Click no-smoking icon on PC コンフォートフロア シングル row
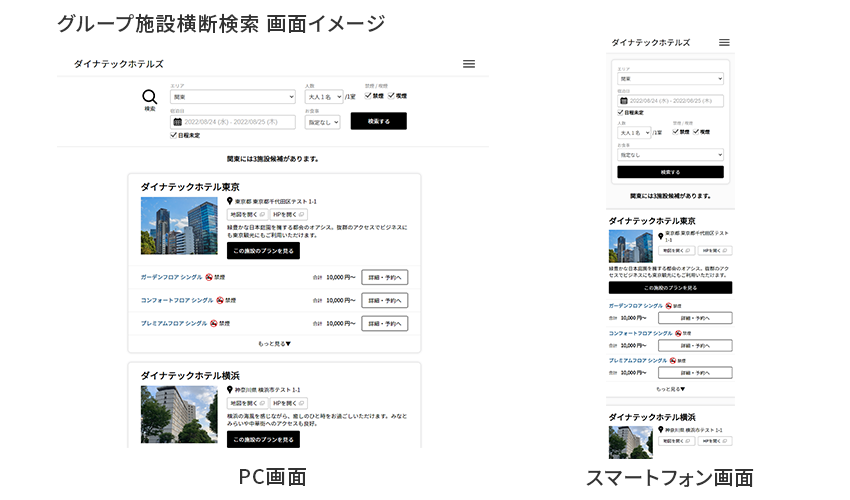 click(220, 300)
